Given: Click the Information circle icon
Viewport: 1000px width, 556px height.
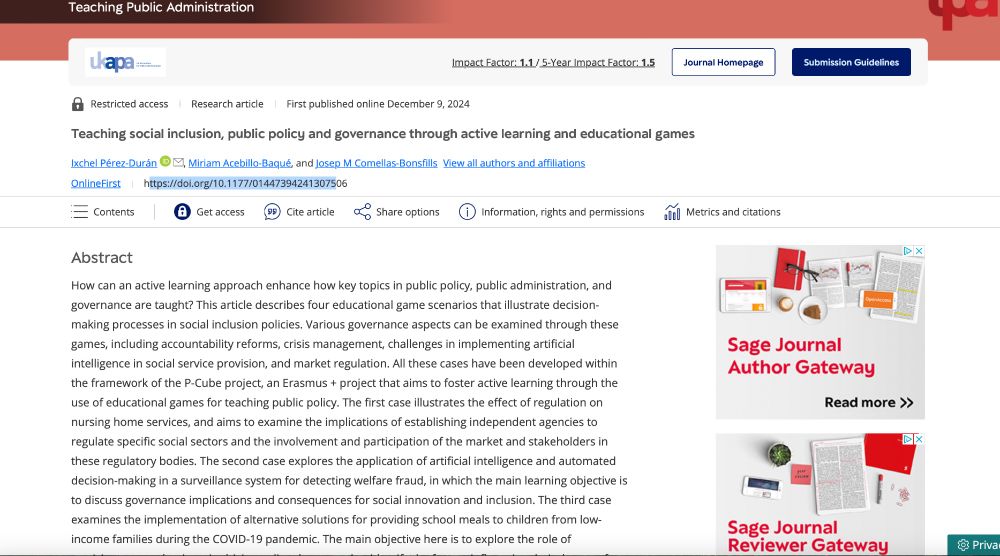Looking at the screenshot, I should click(x=467, y=212).
